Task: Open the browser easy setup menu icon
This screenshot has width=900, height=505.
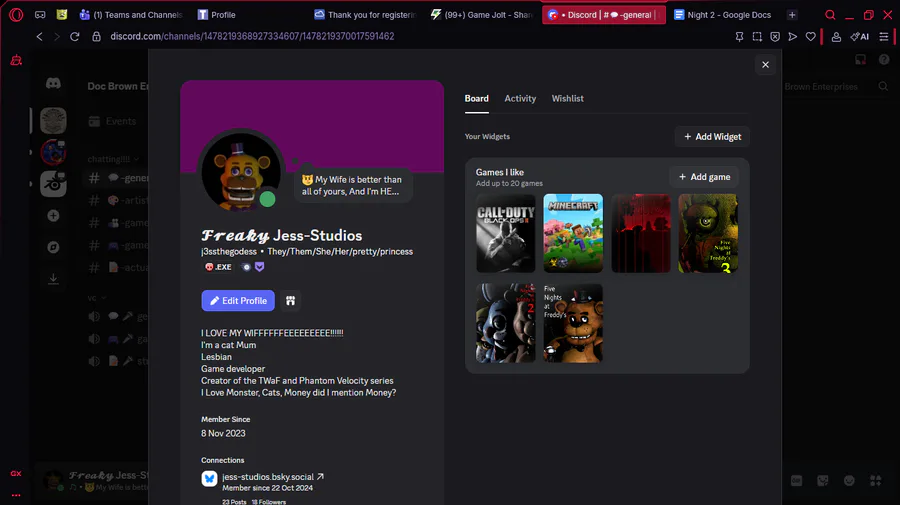Action: click(884, 37)
